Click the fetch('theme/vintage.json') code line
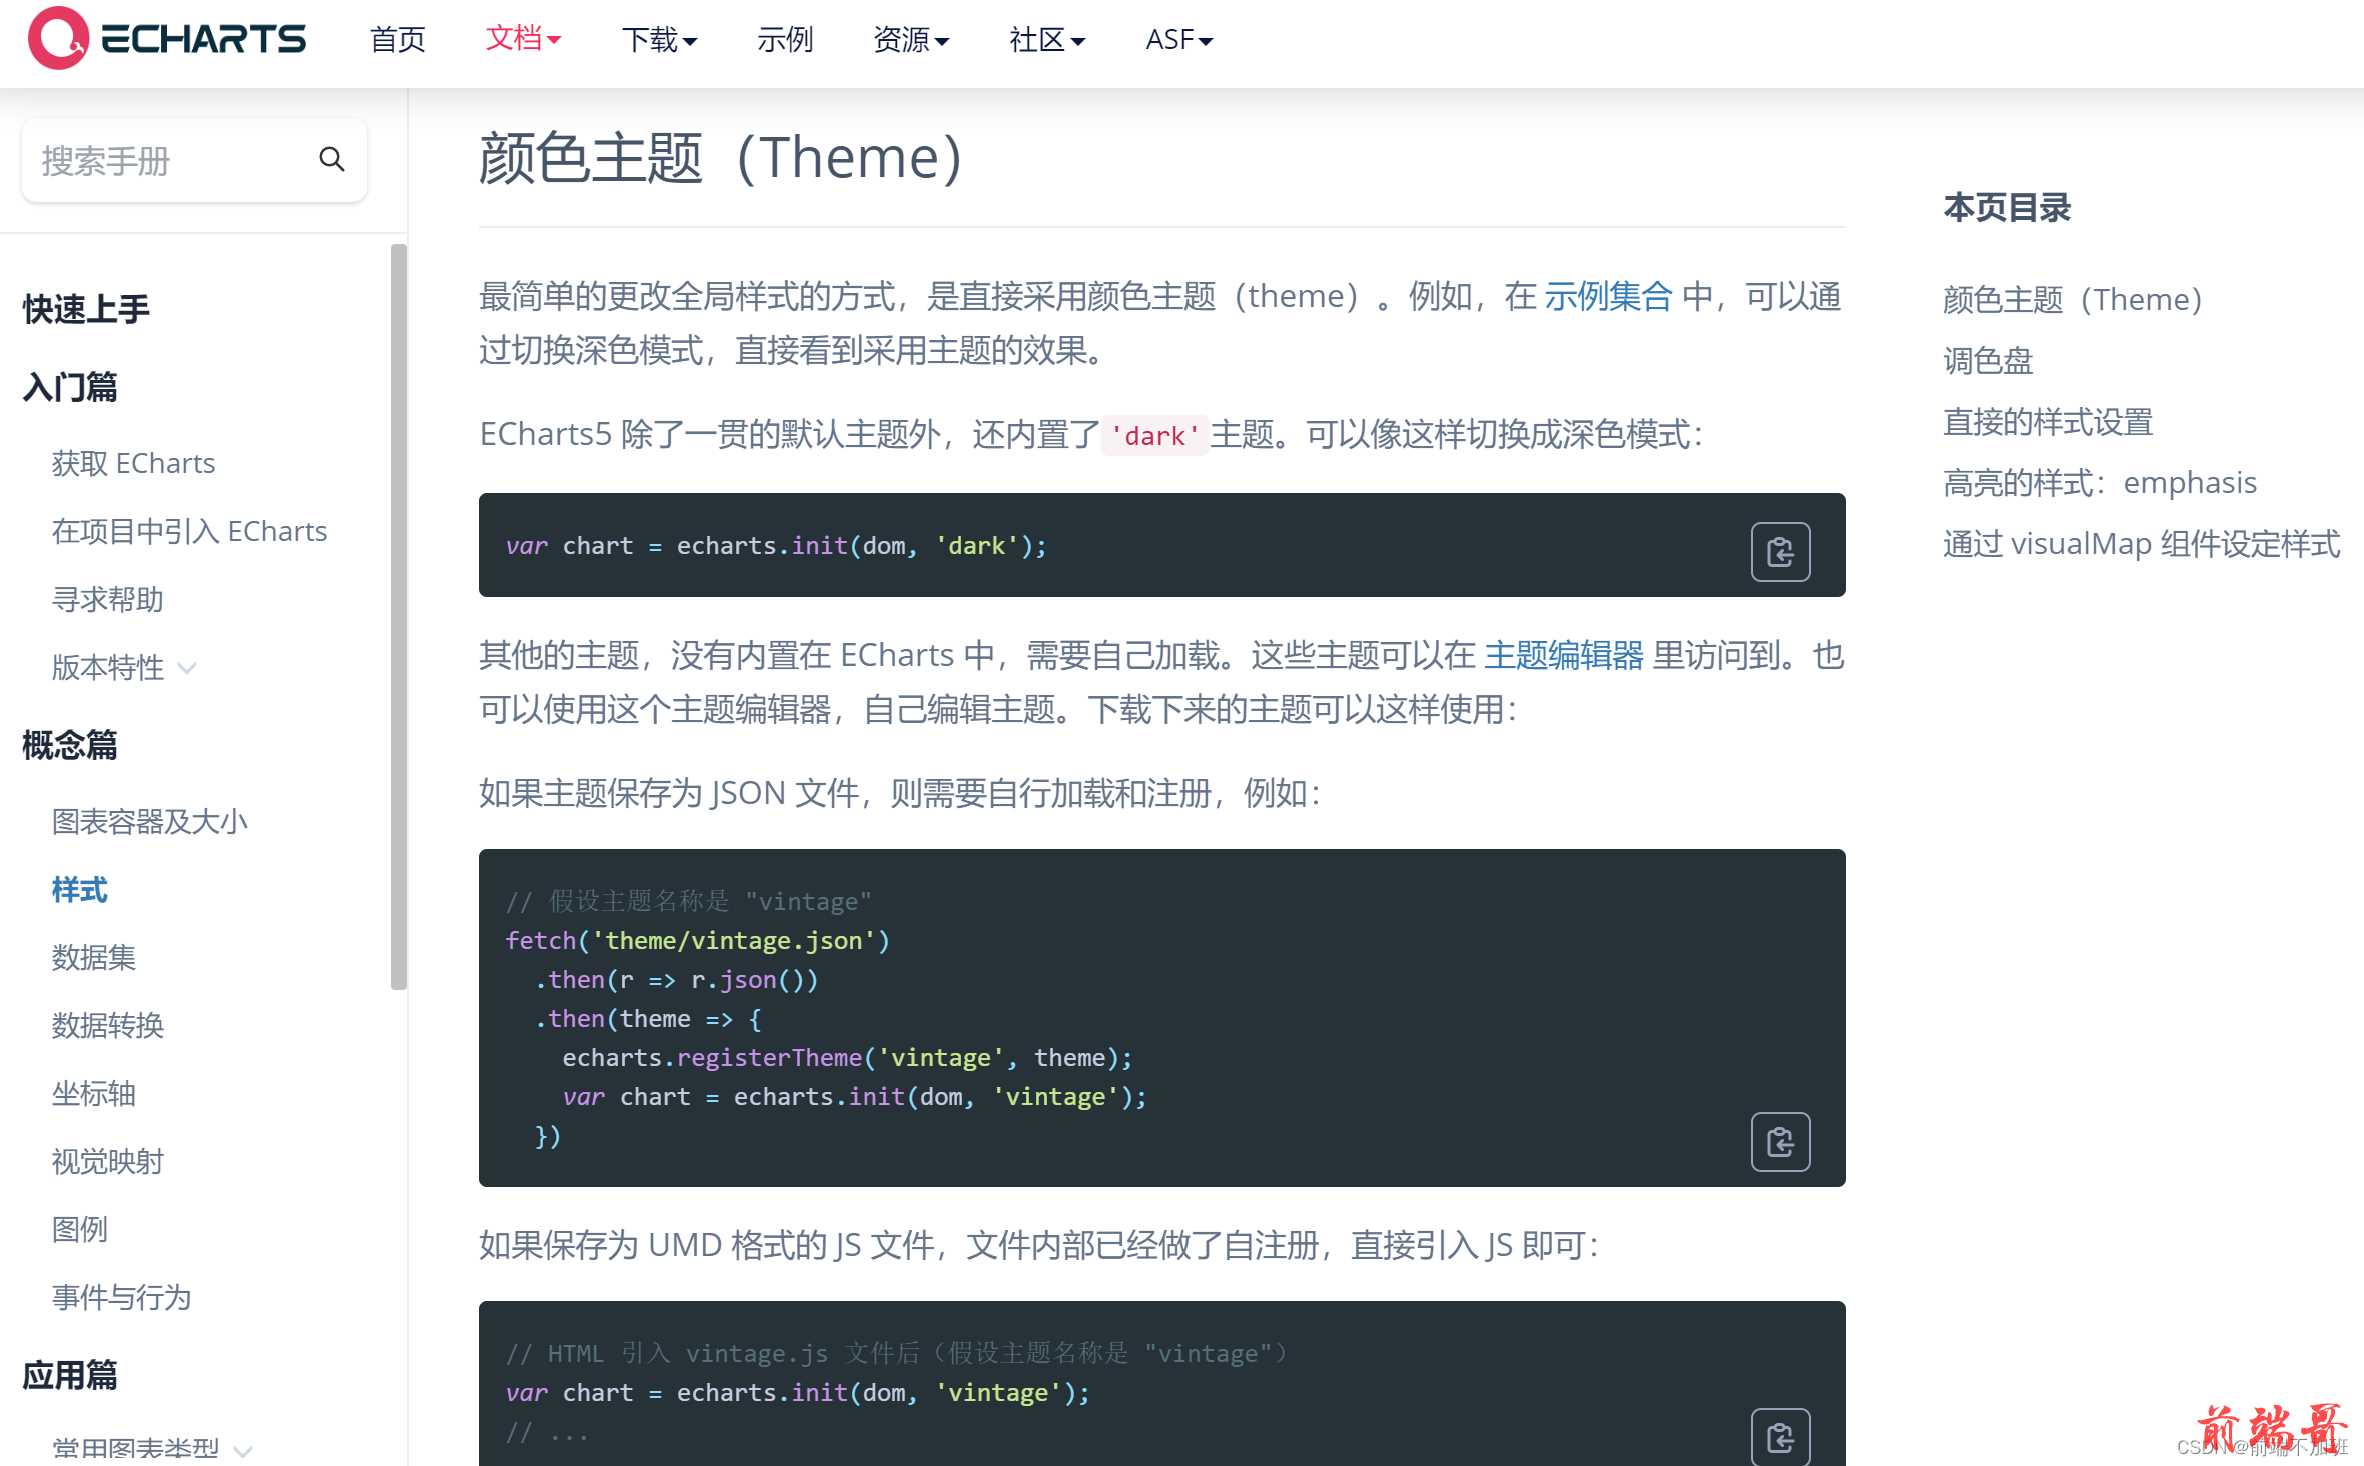2364x1466 pixels. [697, 940]
